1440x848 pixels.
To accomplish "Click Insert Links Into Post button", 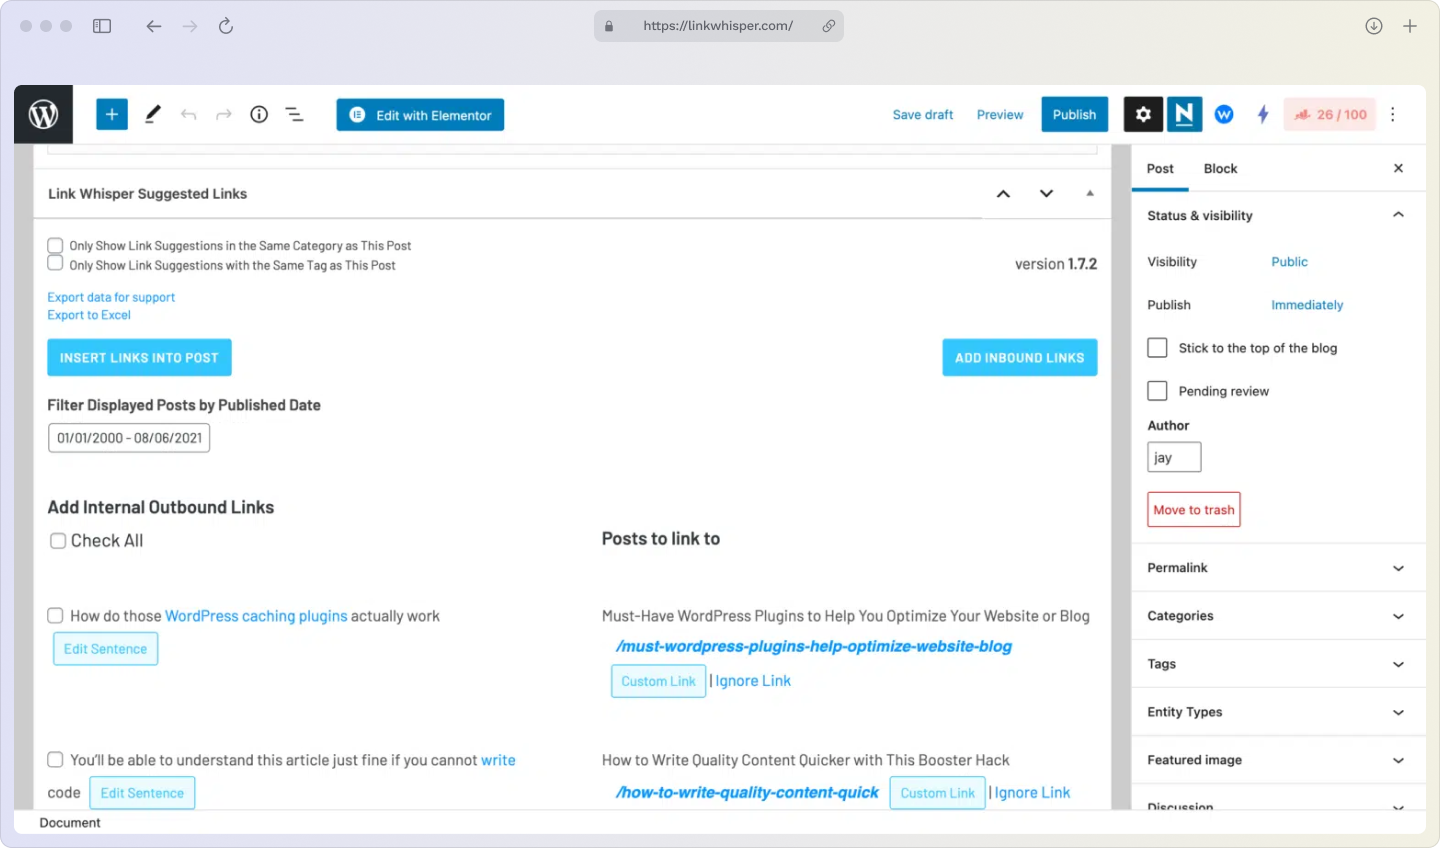I will pyautogui.click(x=139, y=358).
